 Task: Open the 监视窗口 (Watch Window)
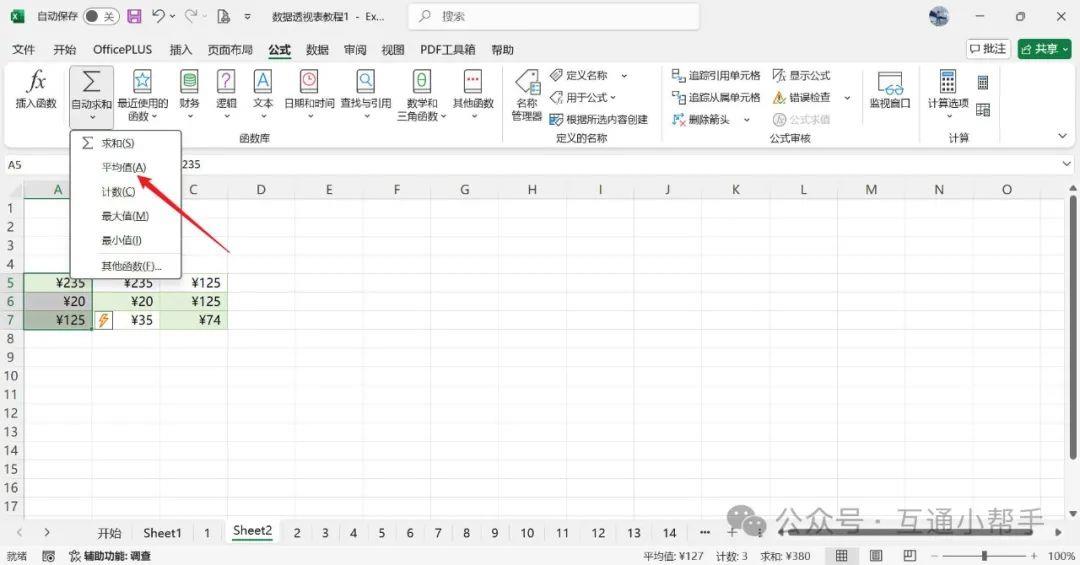(x=889, y=83)
